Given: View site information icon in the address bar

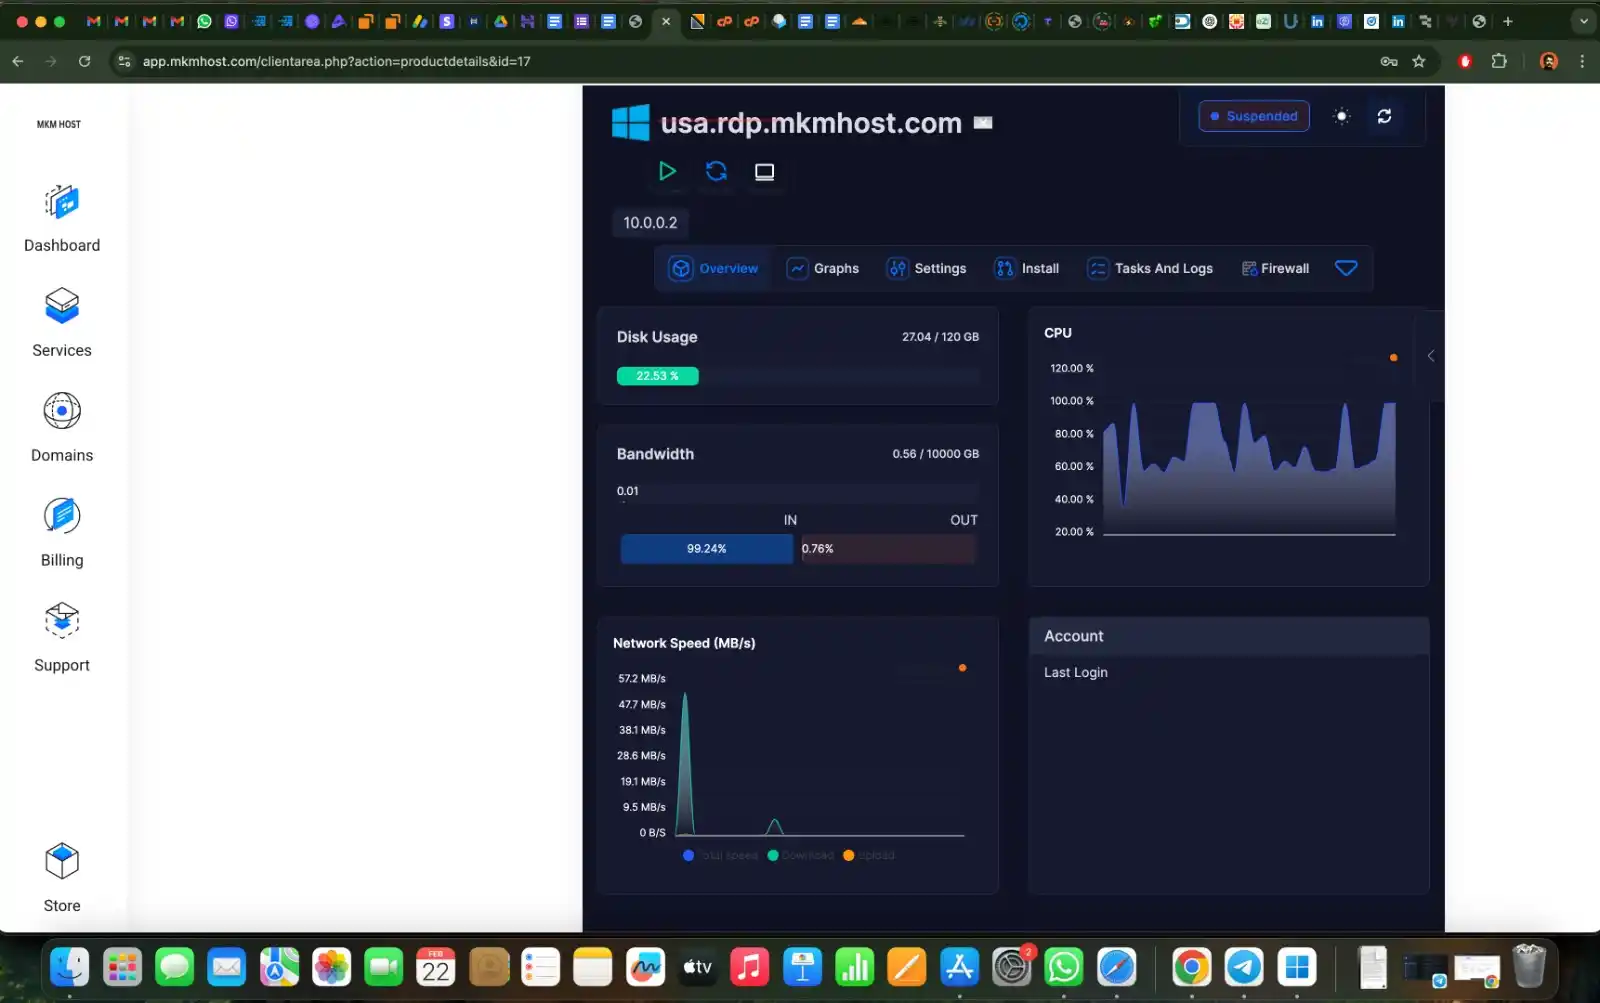Looking at the screenshot, I should (x=124, y=61).
